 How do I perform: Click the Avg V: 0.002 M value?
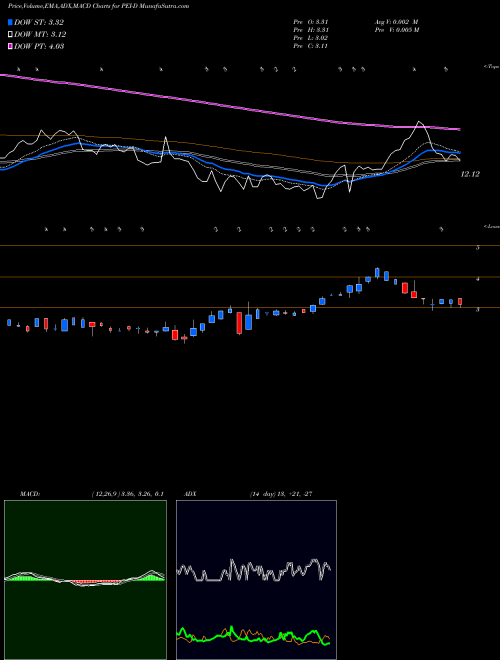click(396, 22)
